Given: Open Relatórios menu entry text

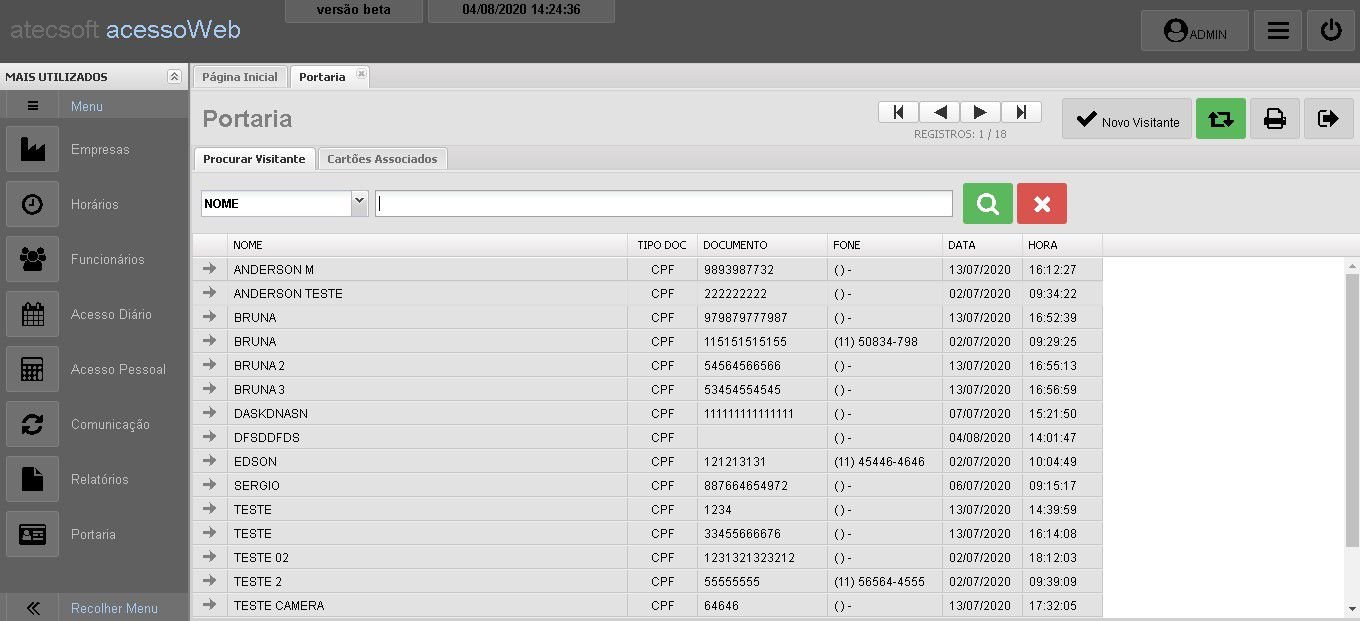Looking at the screenshot, I should tap(100, 480).
